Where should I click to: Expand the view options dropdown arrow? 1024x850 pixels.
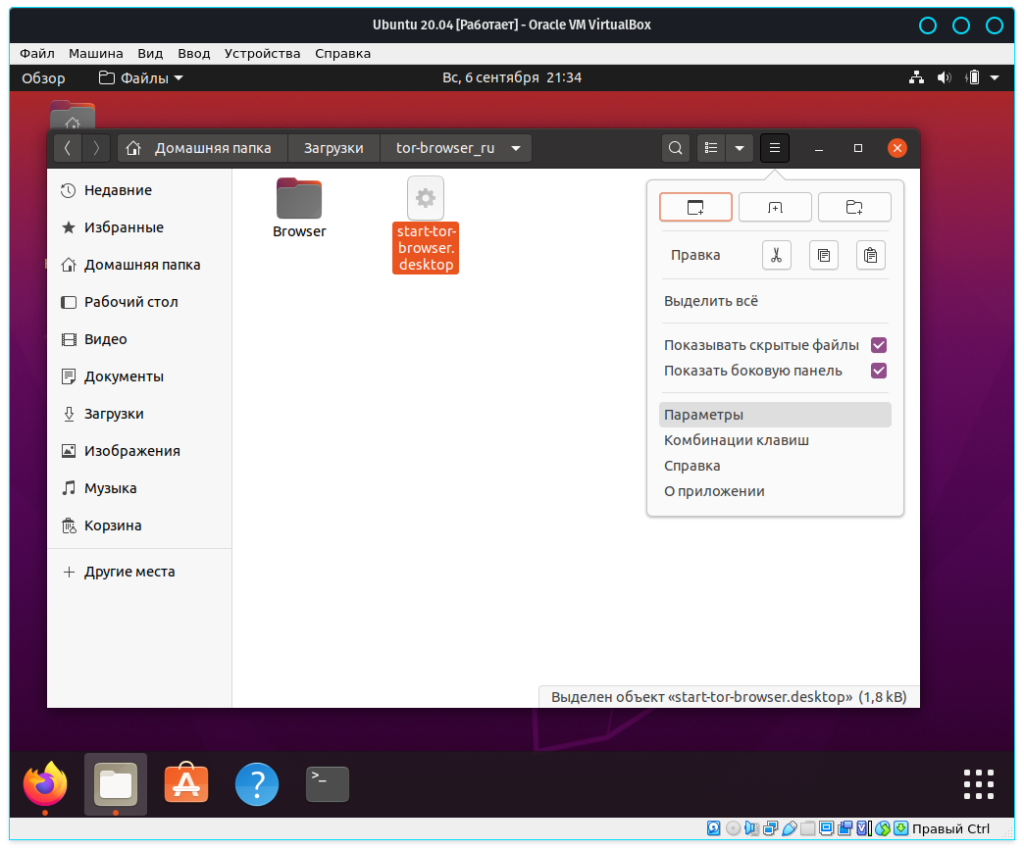click(739, 148)
